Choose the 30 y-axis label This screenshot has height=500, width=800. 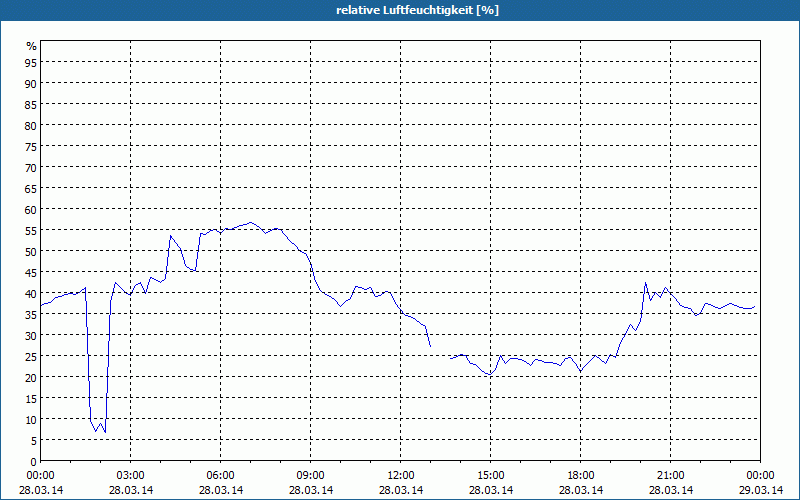(31, 335)
